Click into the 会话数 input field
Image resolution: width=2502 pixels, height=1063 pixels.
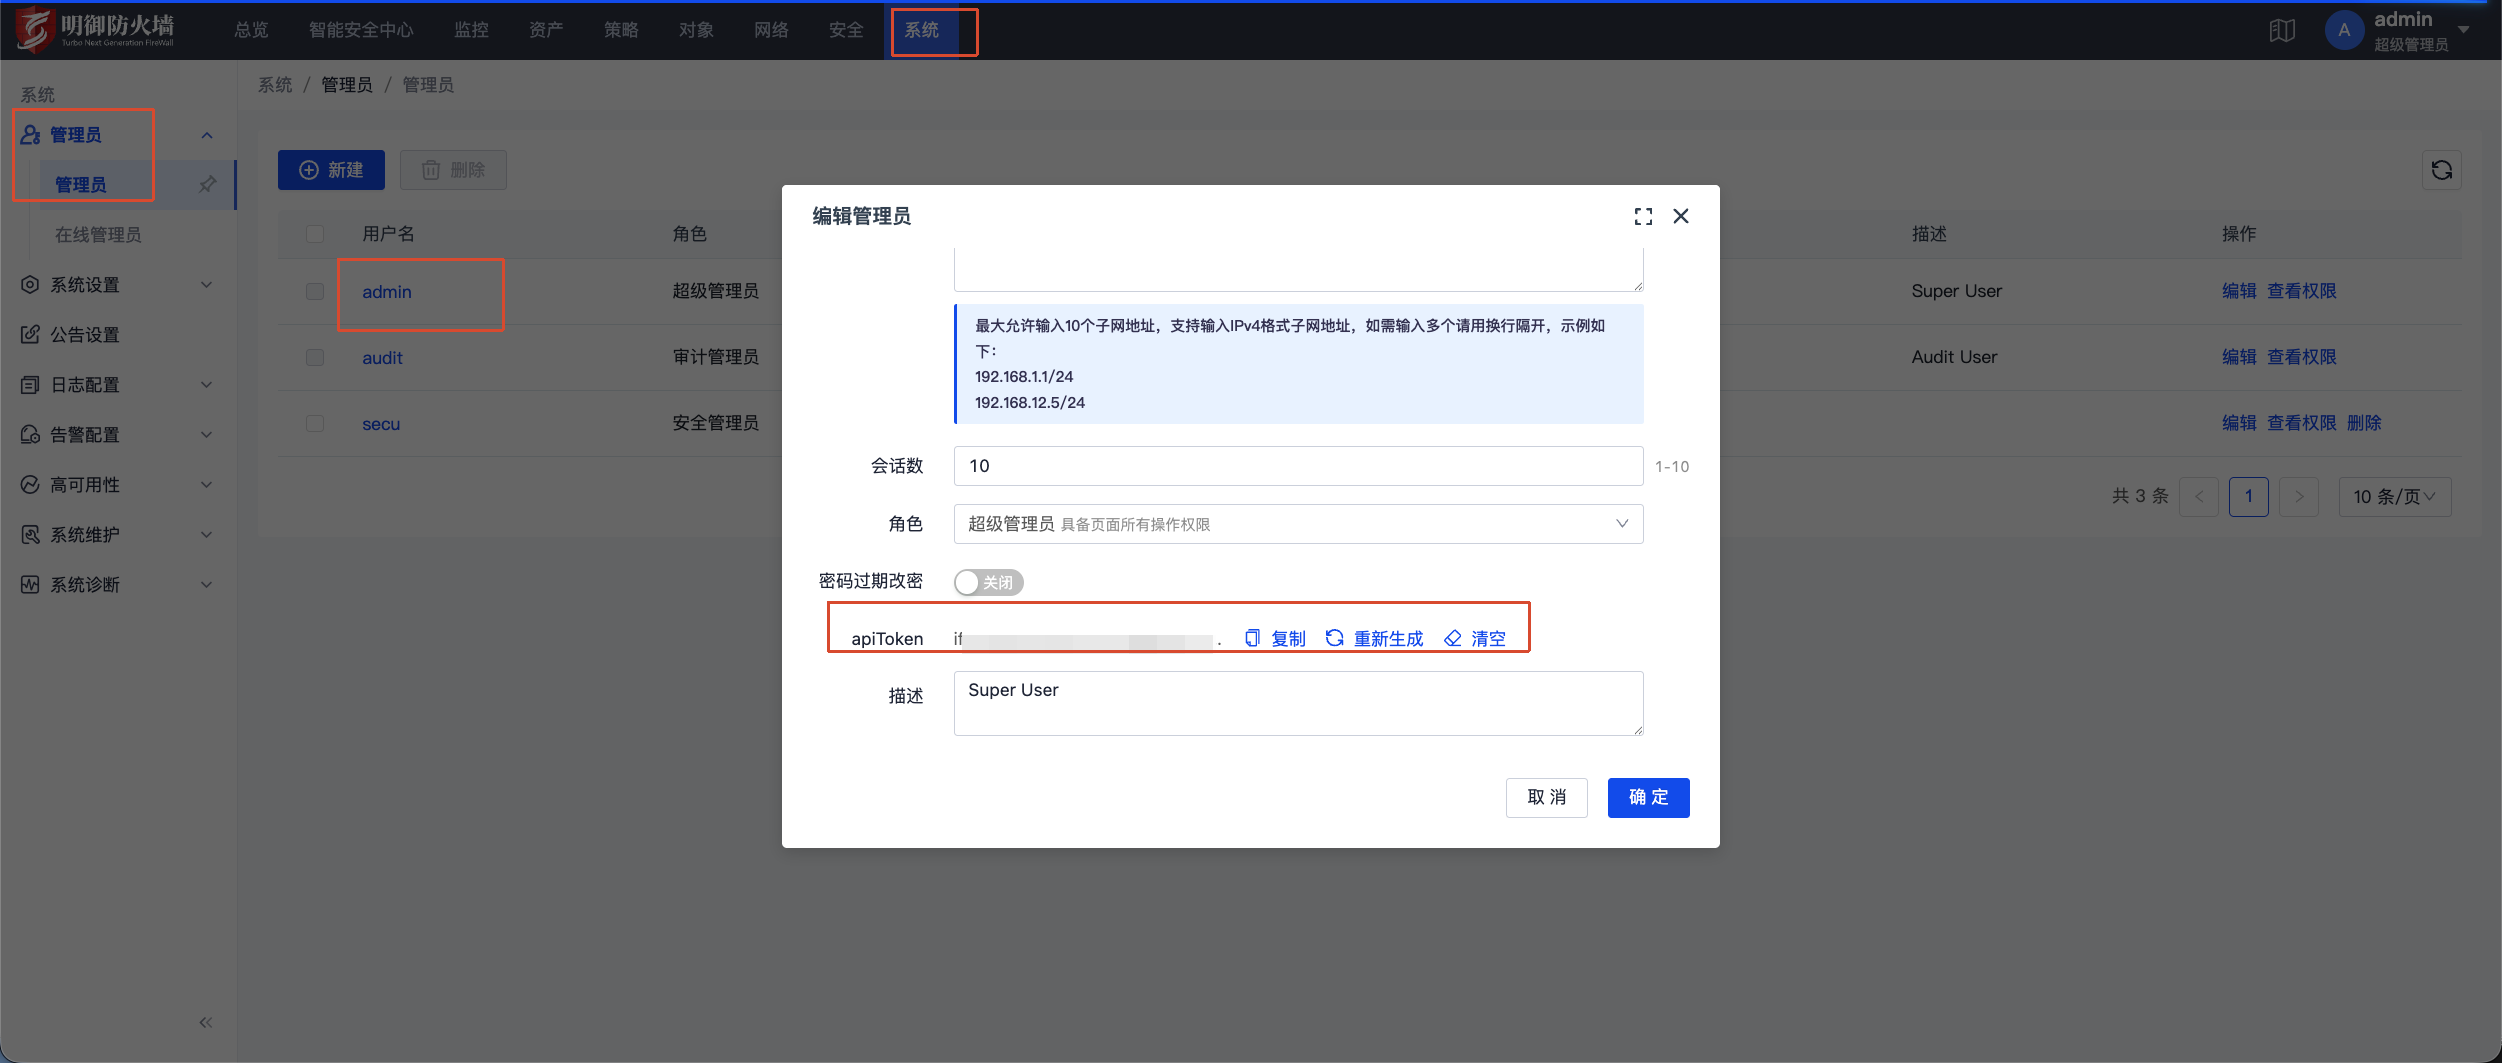point(1298,466)
